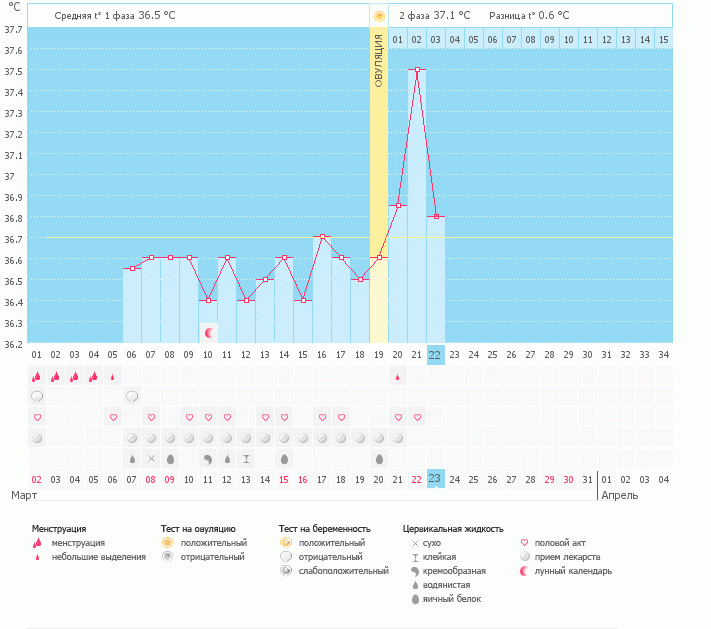Click phase 2 day 01 header cell
Image resolution: width=711 pixels, height=629 pixels.
397,39
